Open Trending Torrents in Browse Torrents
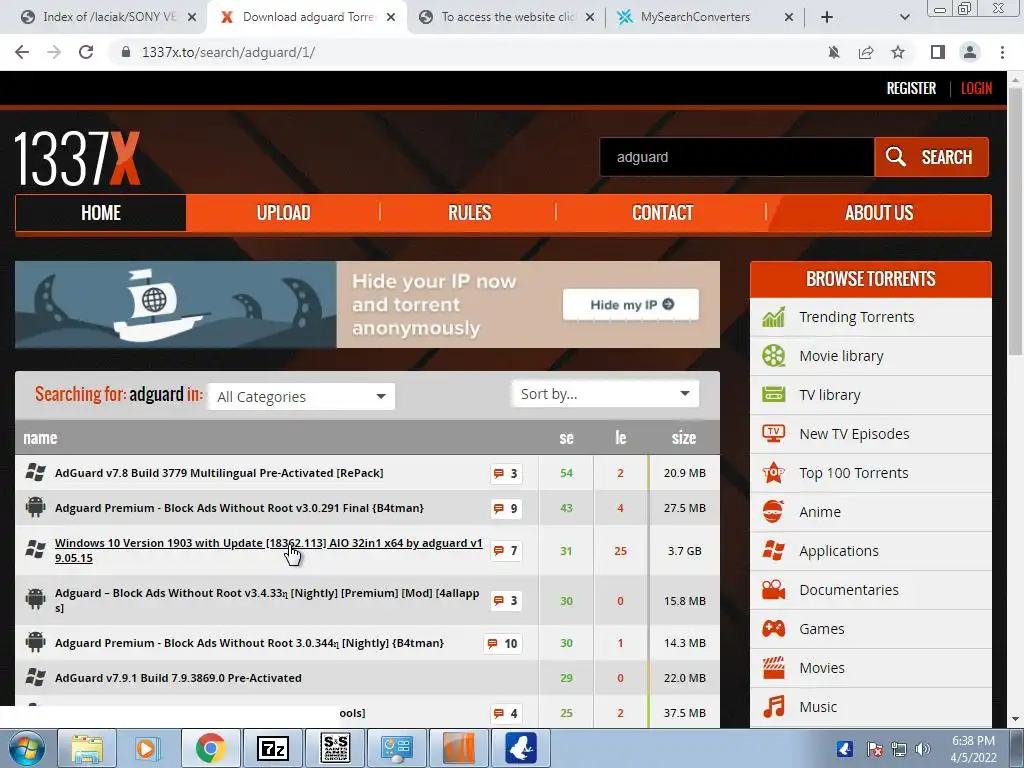The width and height of the screenshot is (1024, 768). coord(856,317)
